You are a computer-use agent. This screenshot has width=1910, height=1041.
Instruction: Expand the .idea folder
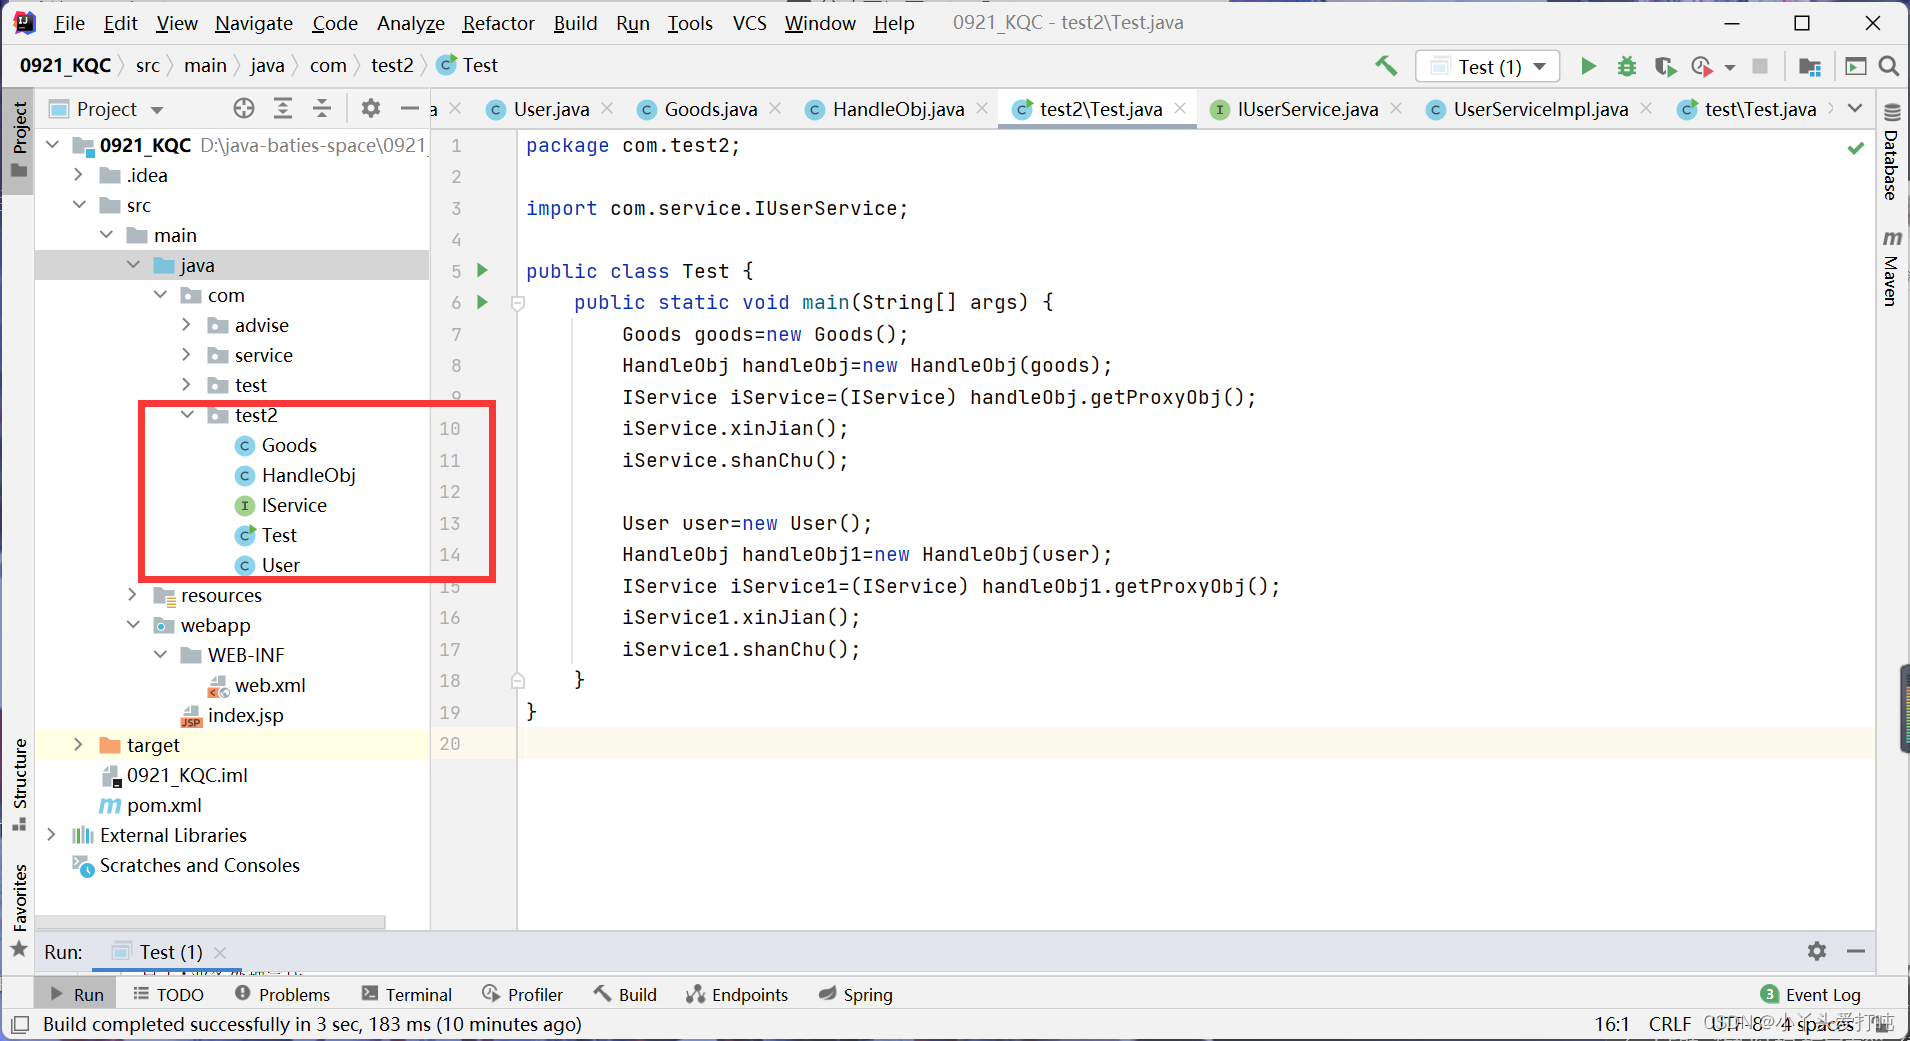[79, 175]
